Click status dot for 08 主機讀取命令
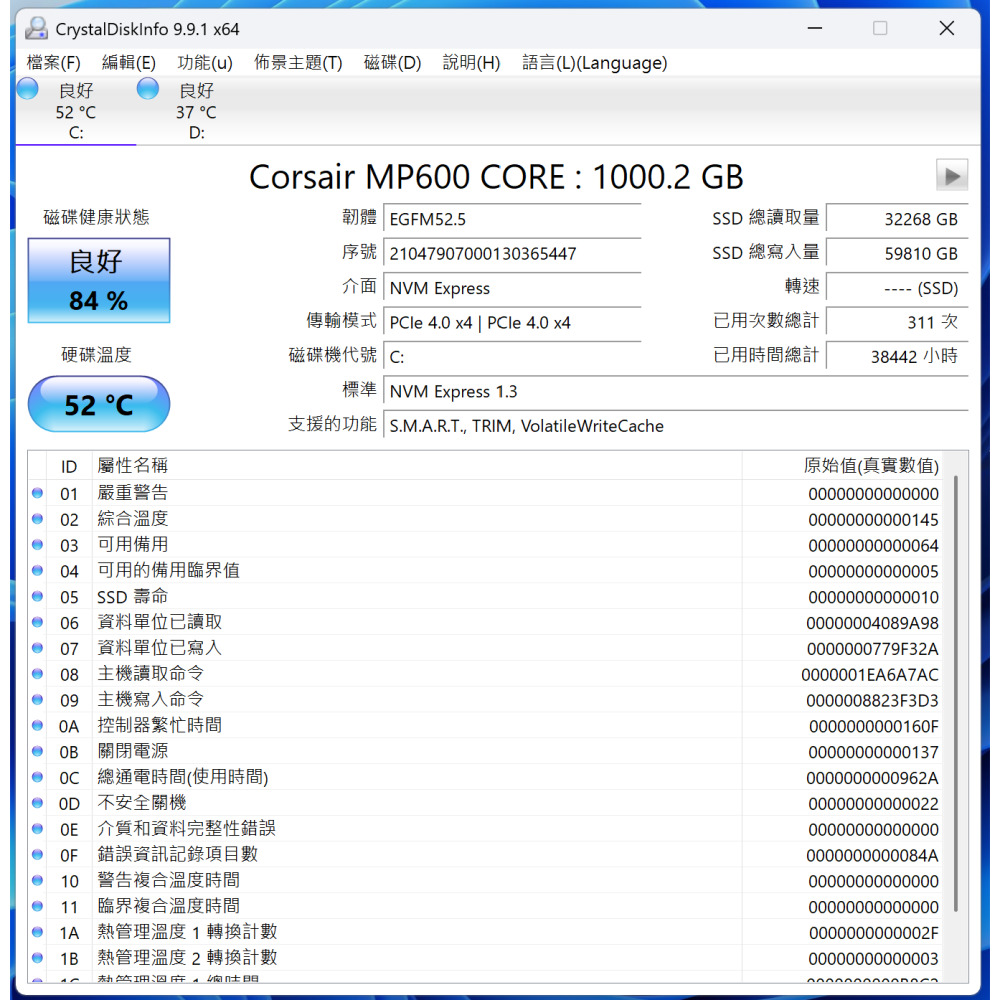 point(38,674)
